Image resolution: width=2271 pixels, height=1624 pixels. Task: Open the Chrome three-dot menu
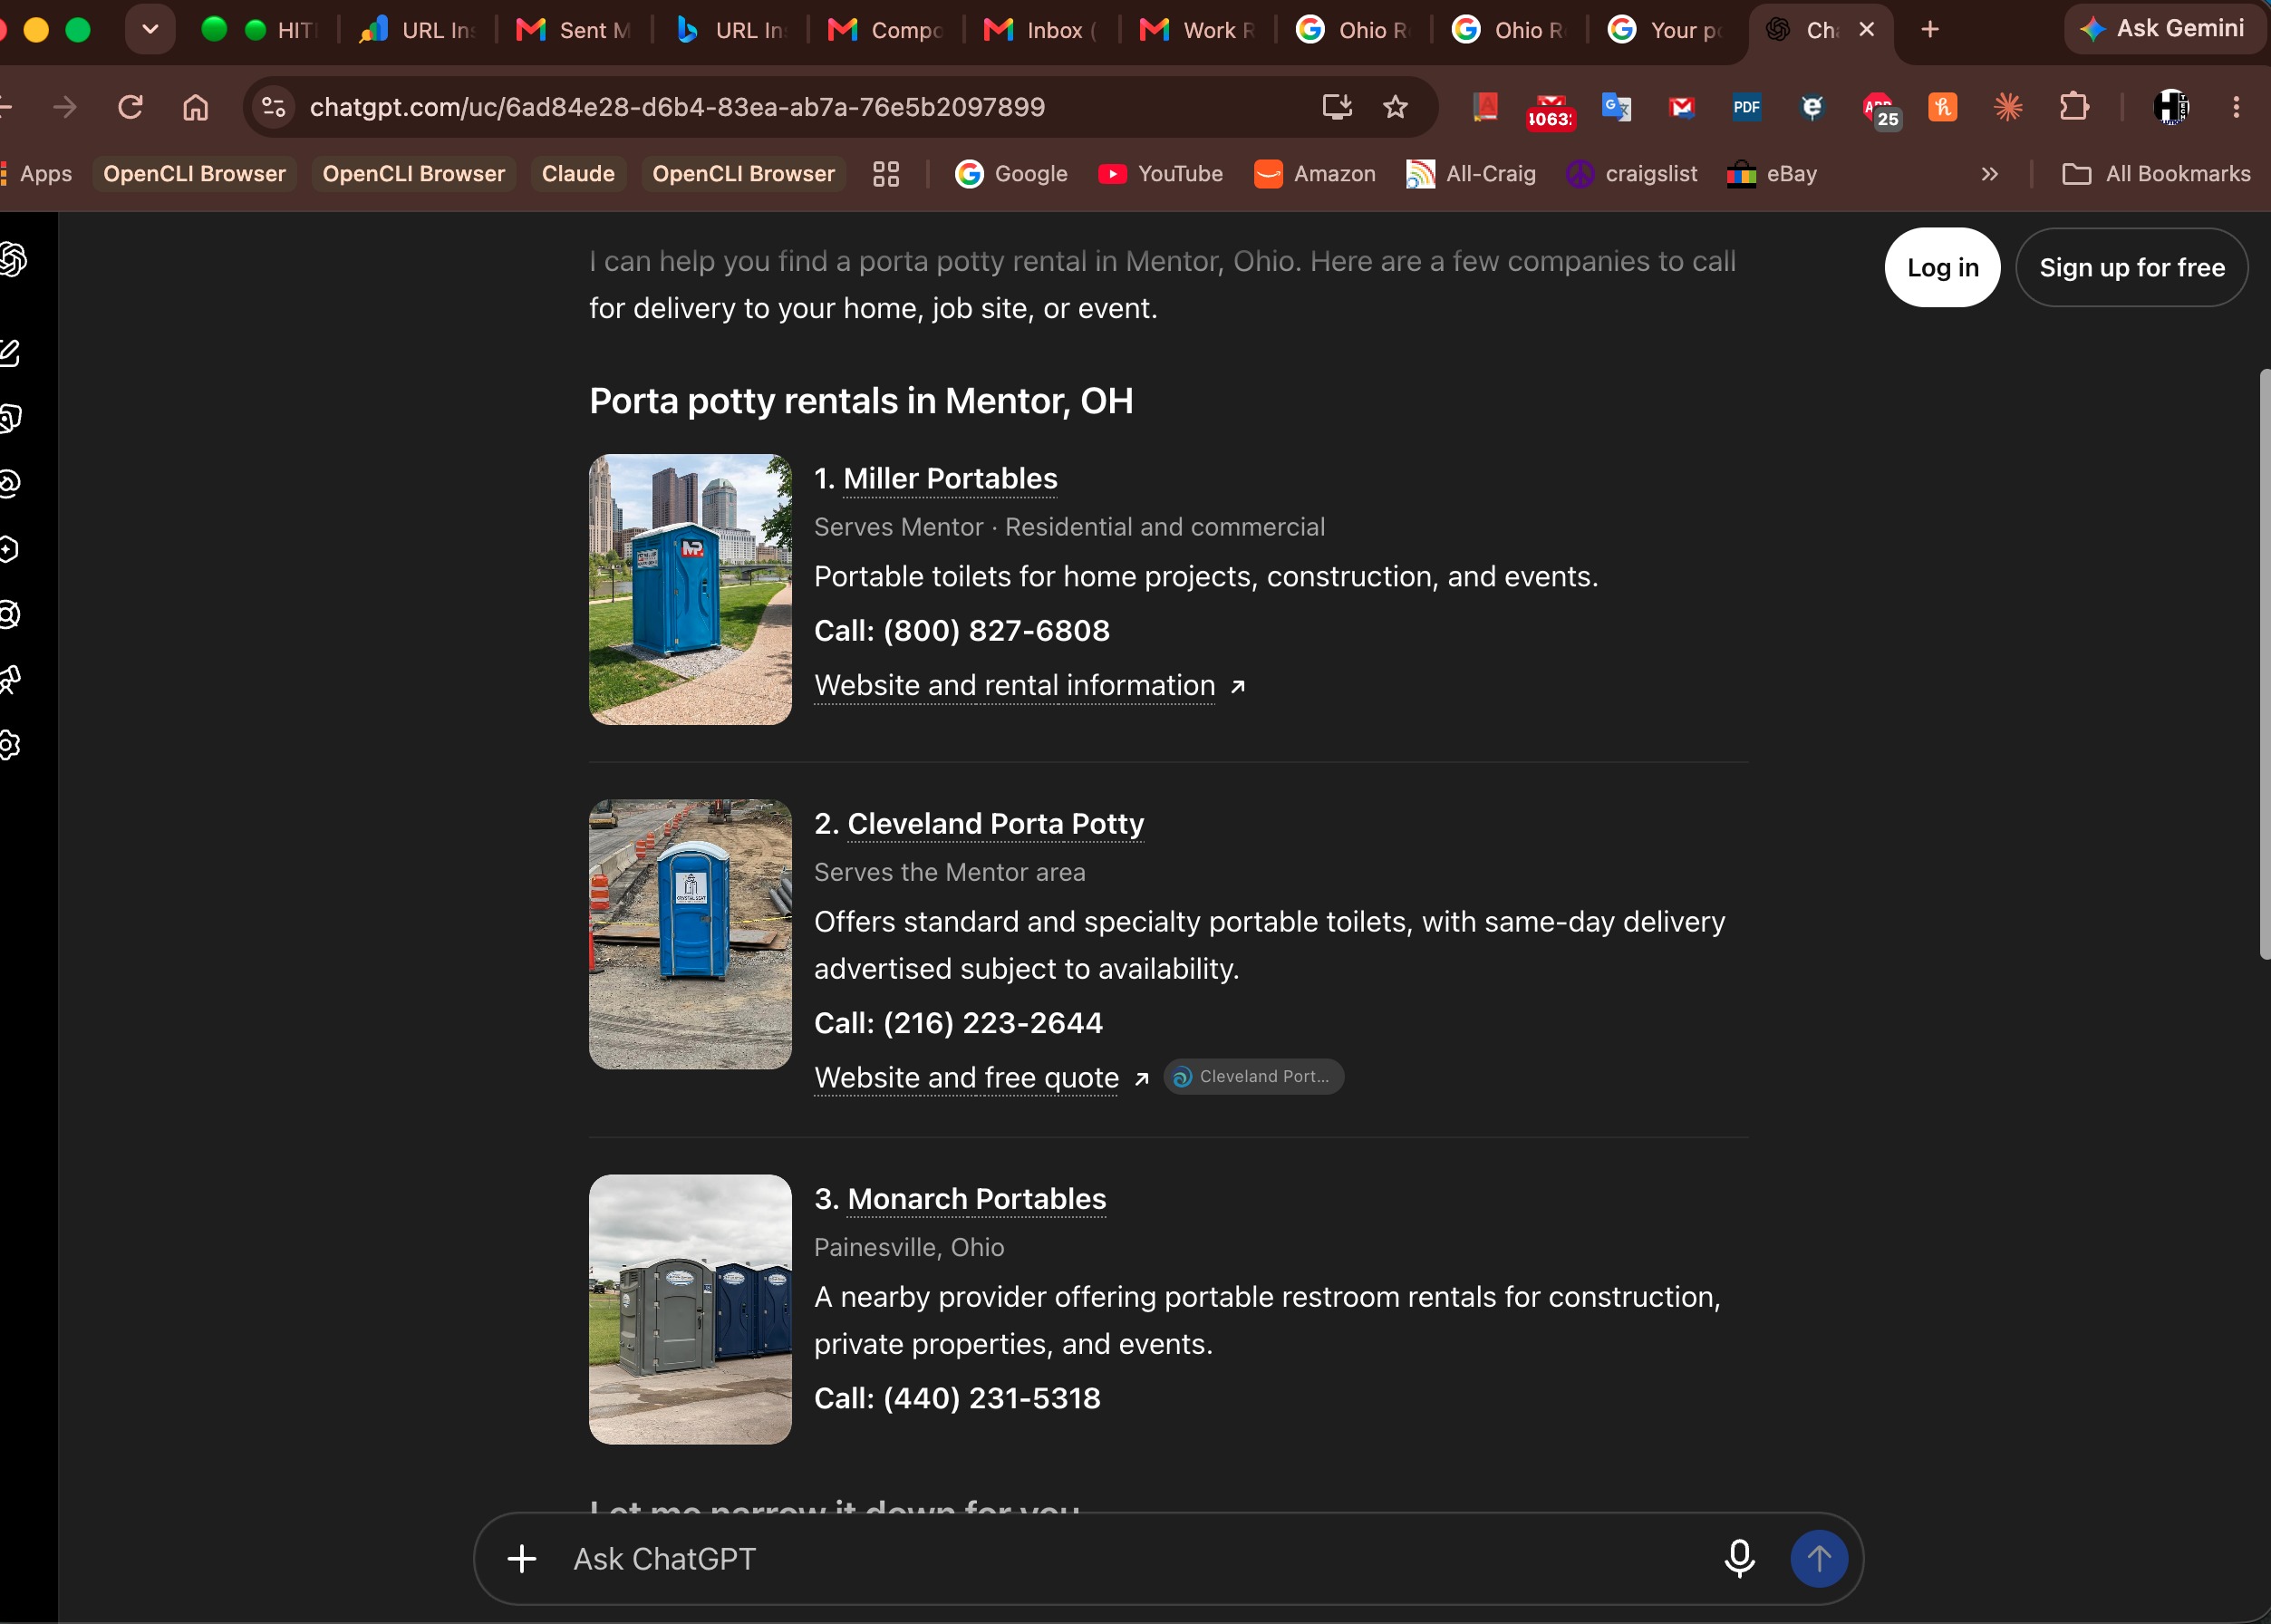pos(2236,107)
